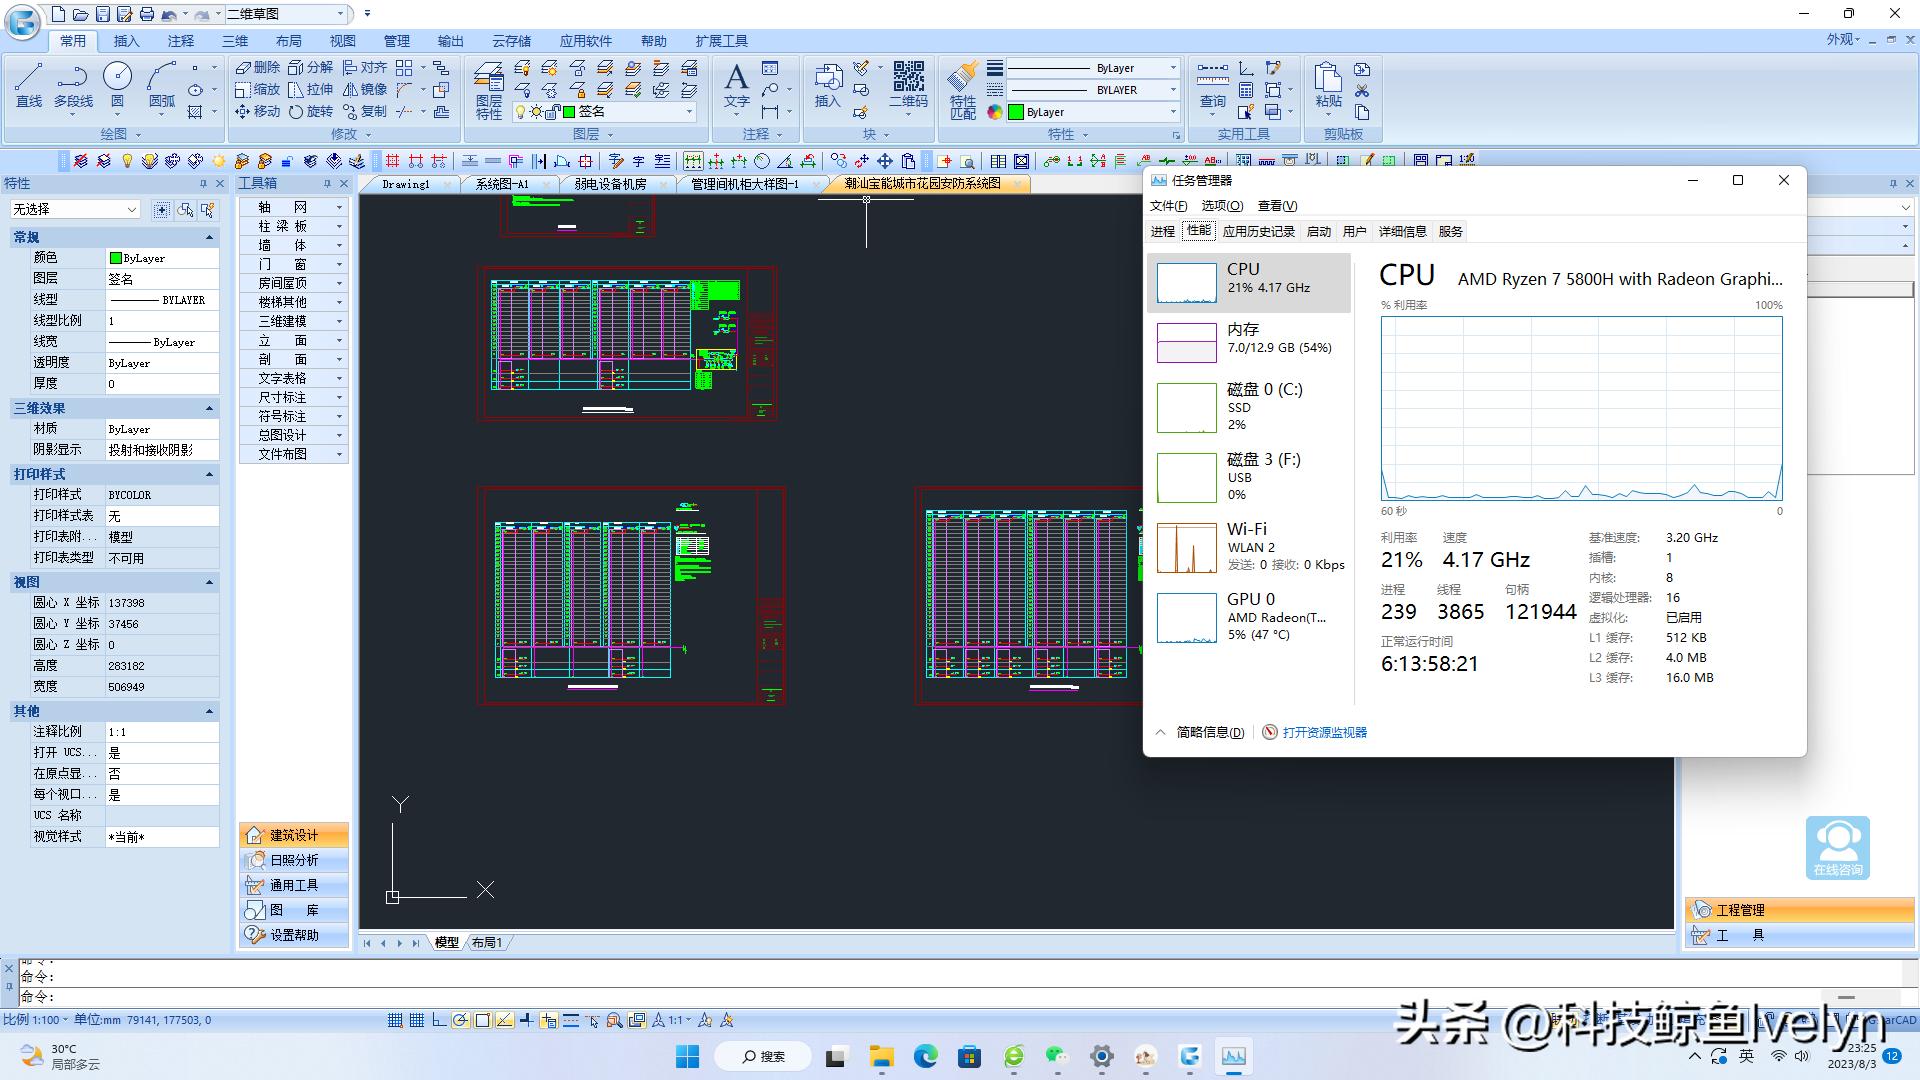1920x1080 pixels.
Task: Expand the 无选择 selection combo box
Action: pyautogui.click(x=131, y=209)
